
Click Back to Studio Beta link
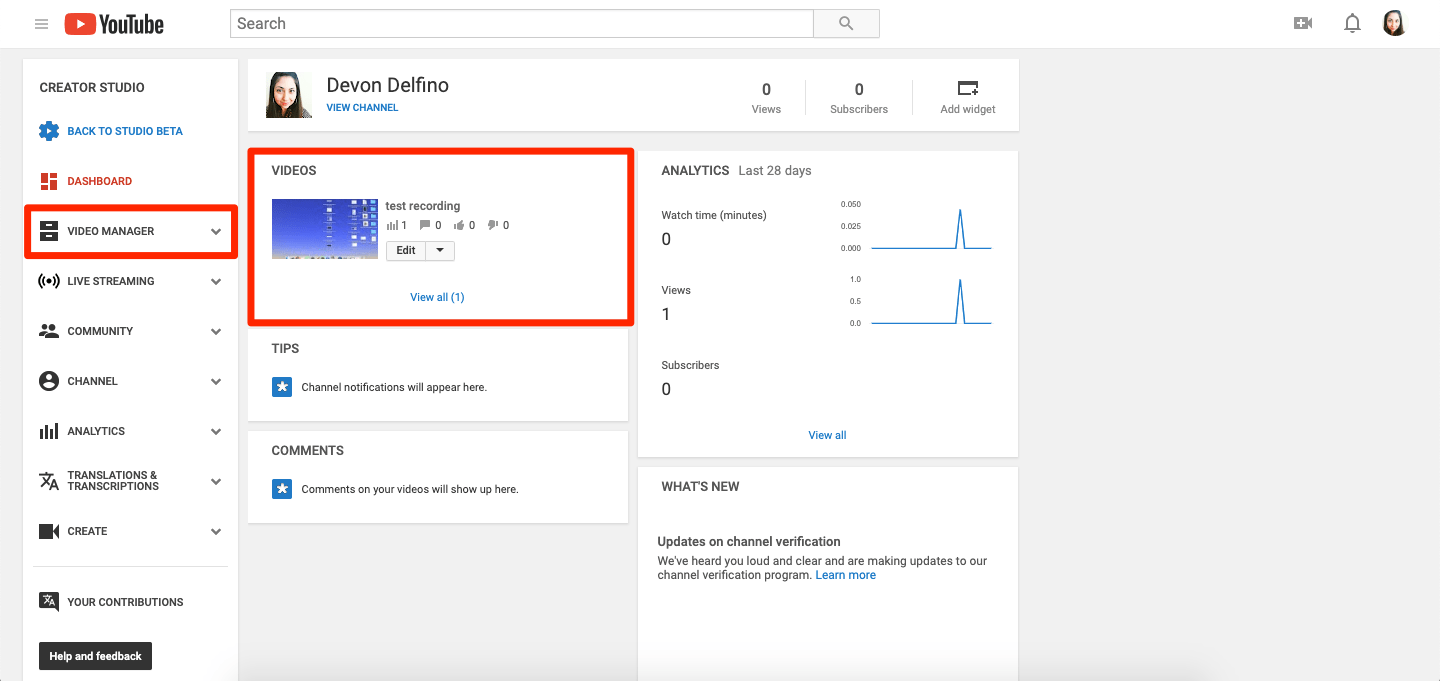pyautogui.click(x=125, y=131)
